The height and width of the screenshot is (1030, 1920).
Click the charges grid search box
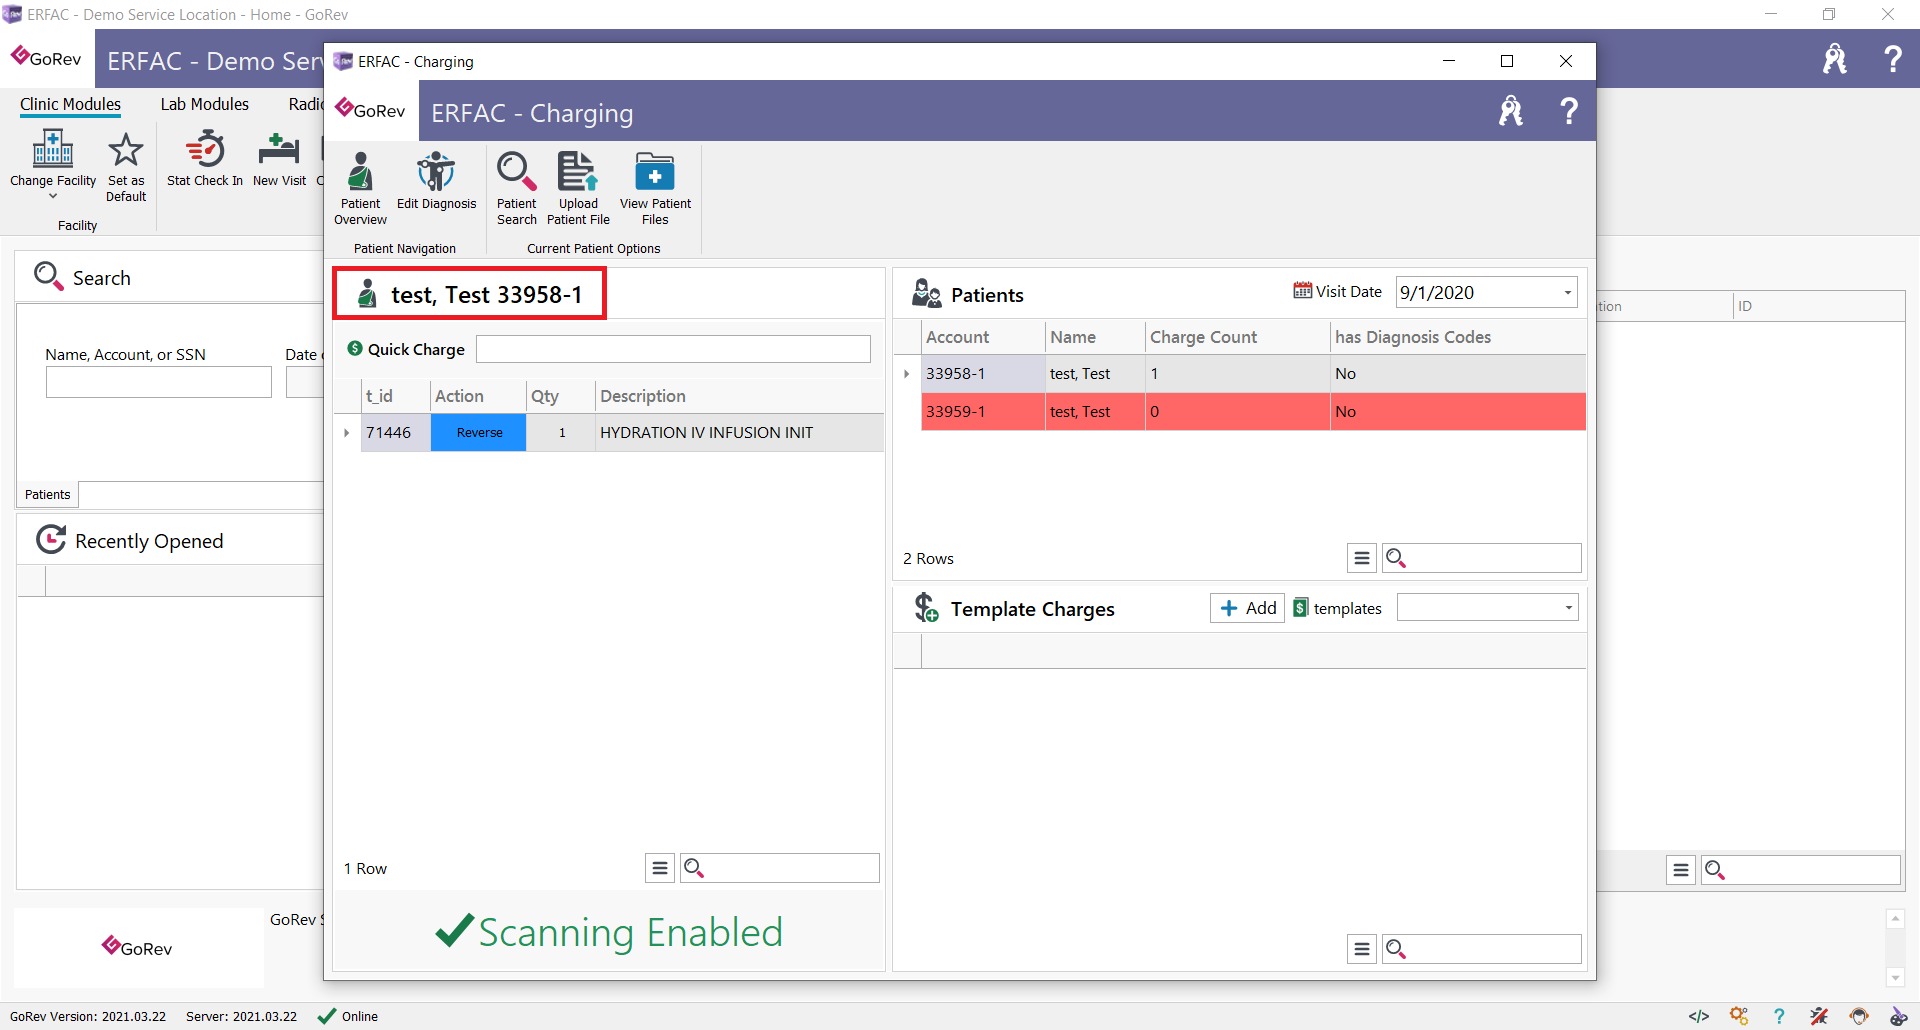780,868
